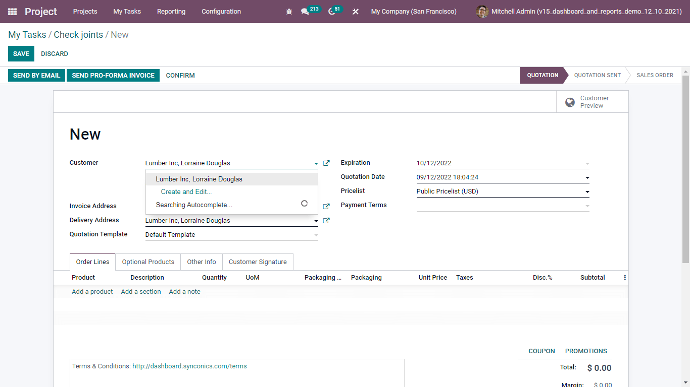Open the activities clock icon

(332, 12)
